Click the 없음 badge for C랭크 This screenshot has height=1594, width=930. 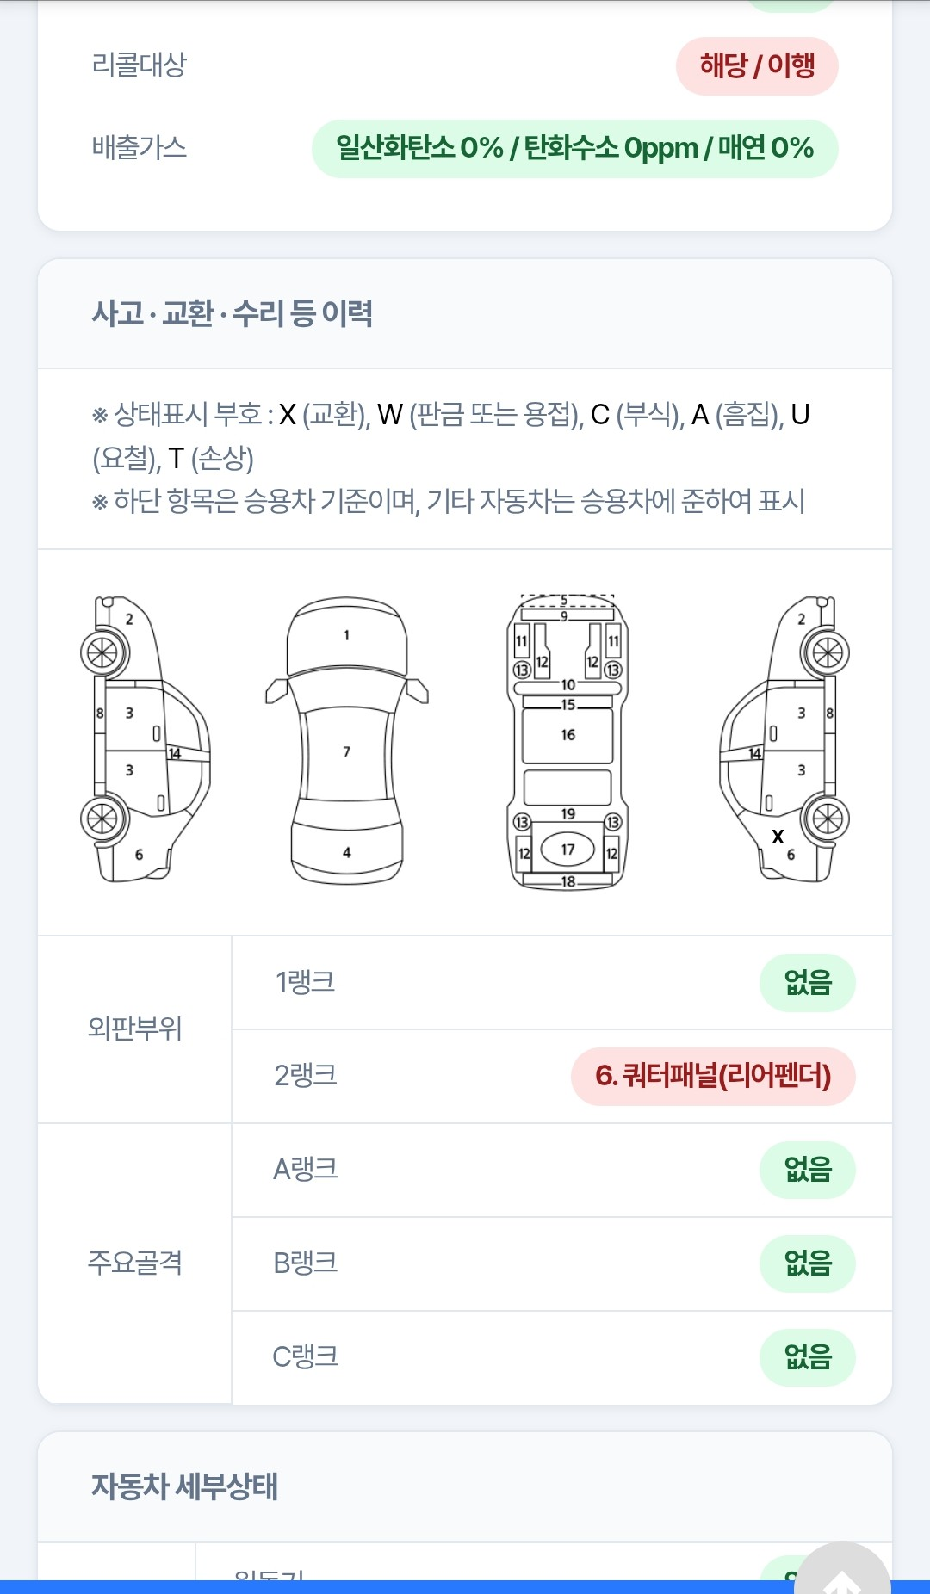coord(808,1357)
